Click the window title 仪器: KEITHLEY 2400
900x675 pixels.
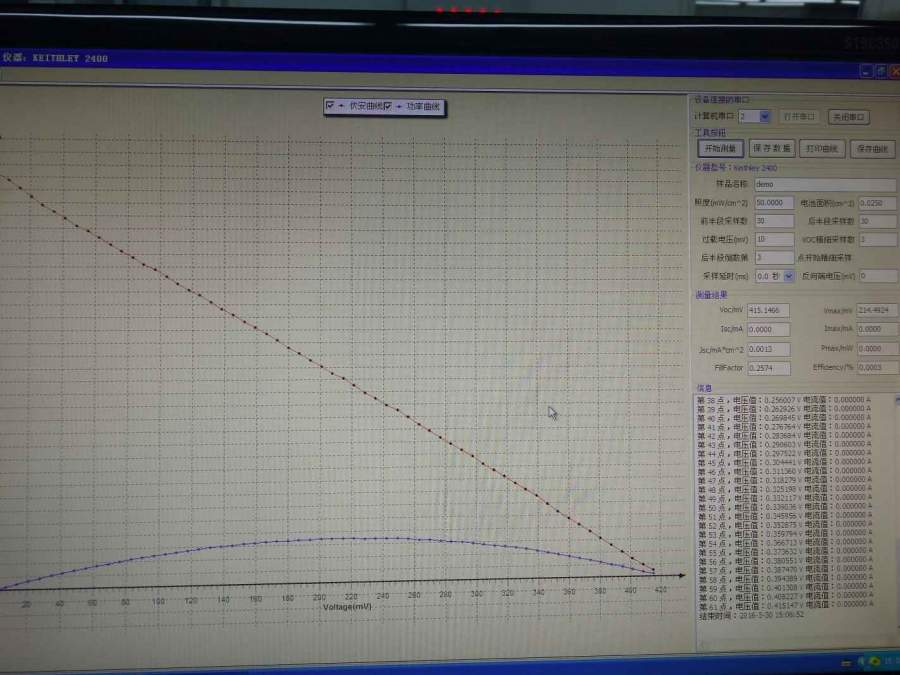click(55, 58)
